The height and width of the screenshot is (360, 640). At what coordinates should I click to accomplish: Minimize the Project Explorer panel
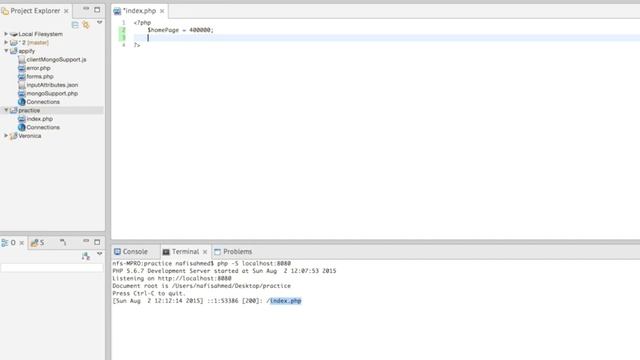pos(86,9)
